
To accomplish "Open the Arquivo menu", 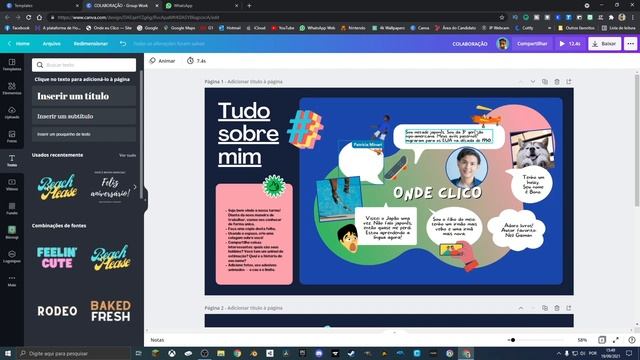I will click(51, 43).
